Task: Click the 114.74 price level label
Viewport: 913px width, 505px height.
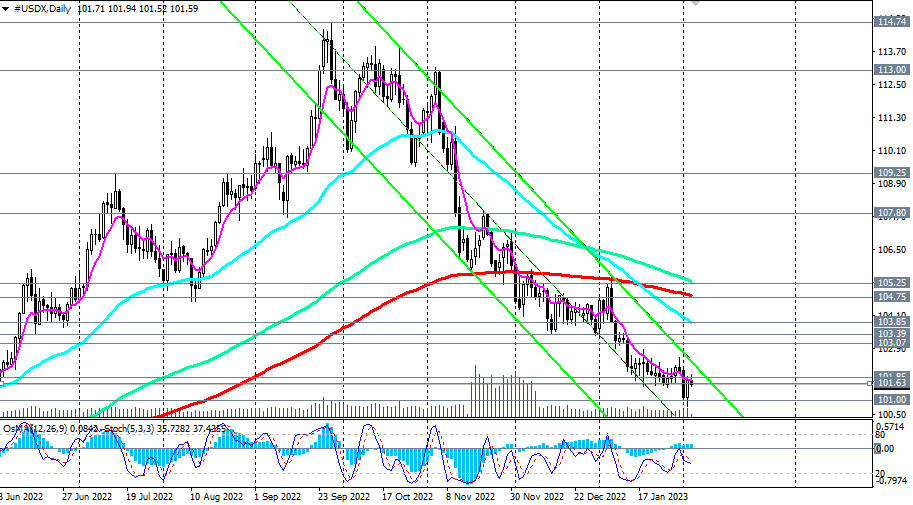Action: 891,22
